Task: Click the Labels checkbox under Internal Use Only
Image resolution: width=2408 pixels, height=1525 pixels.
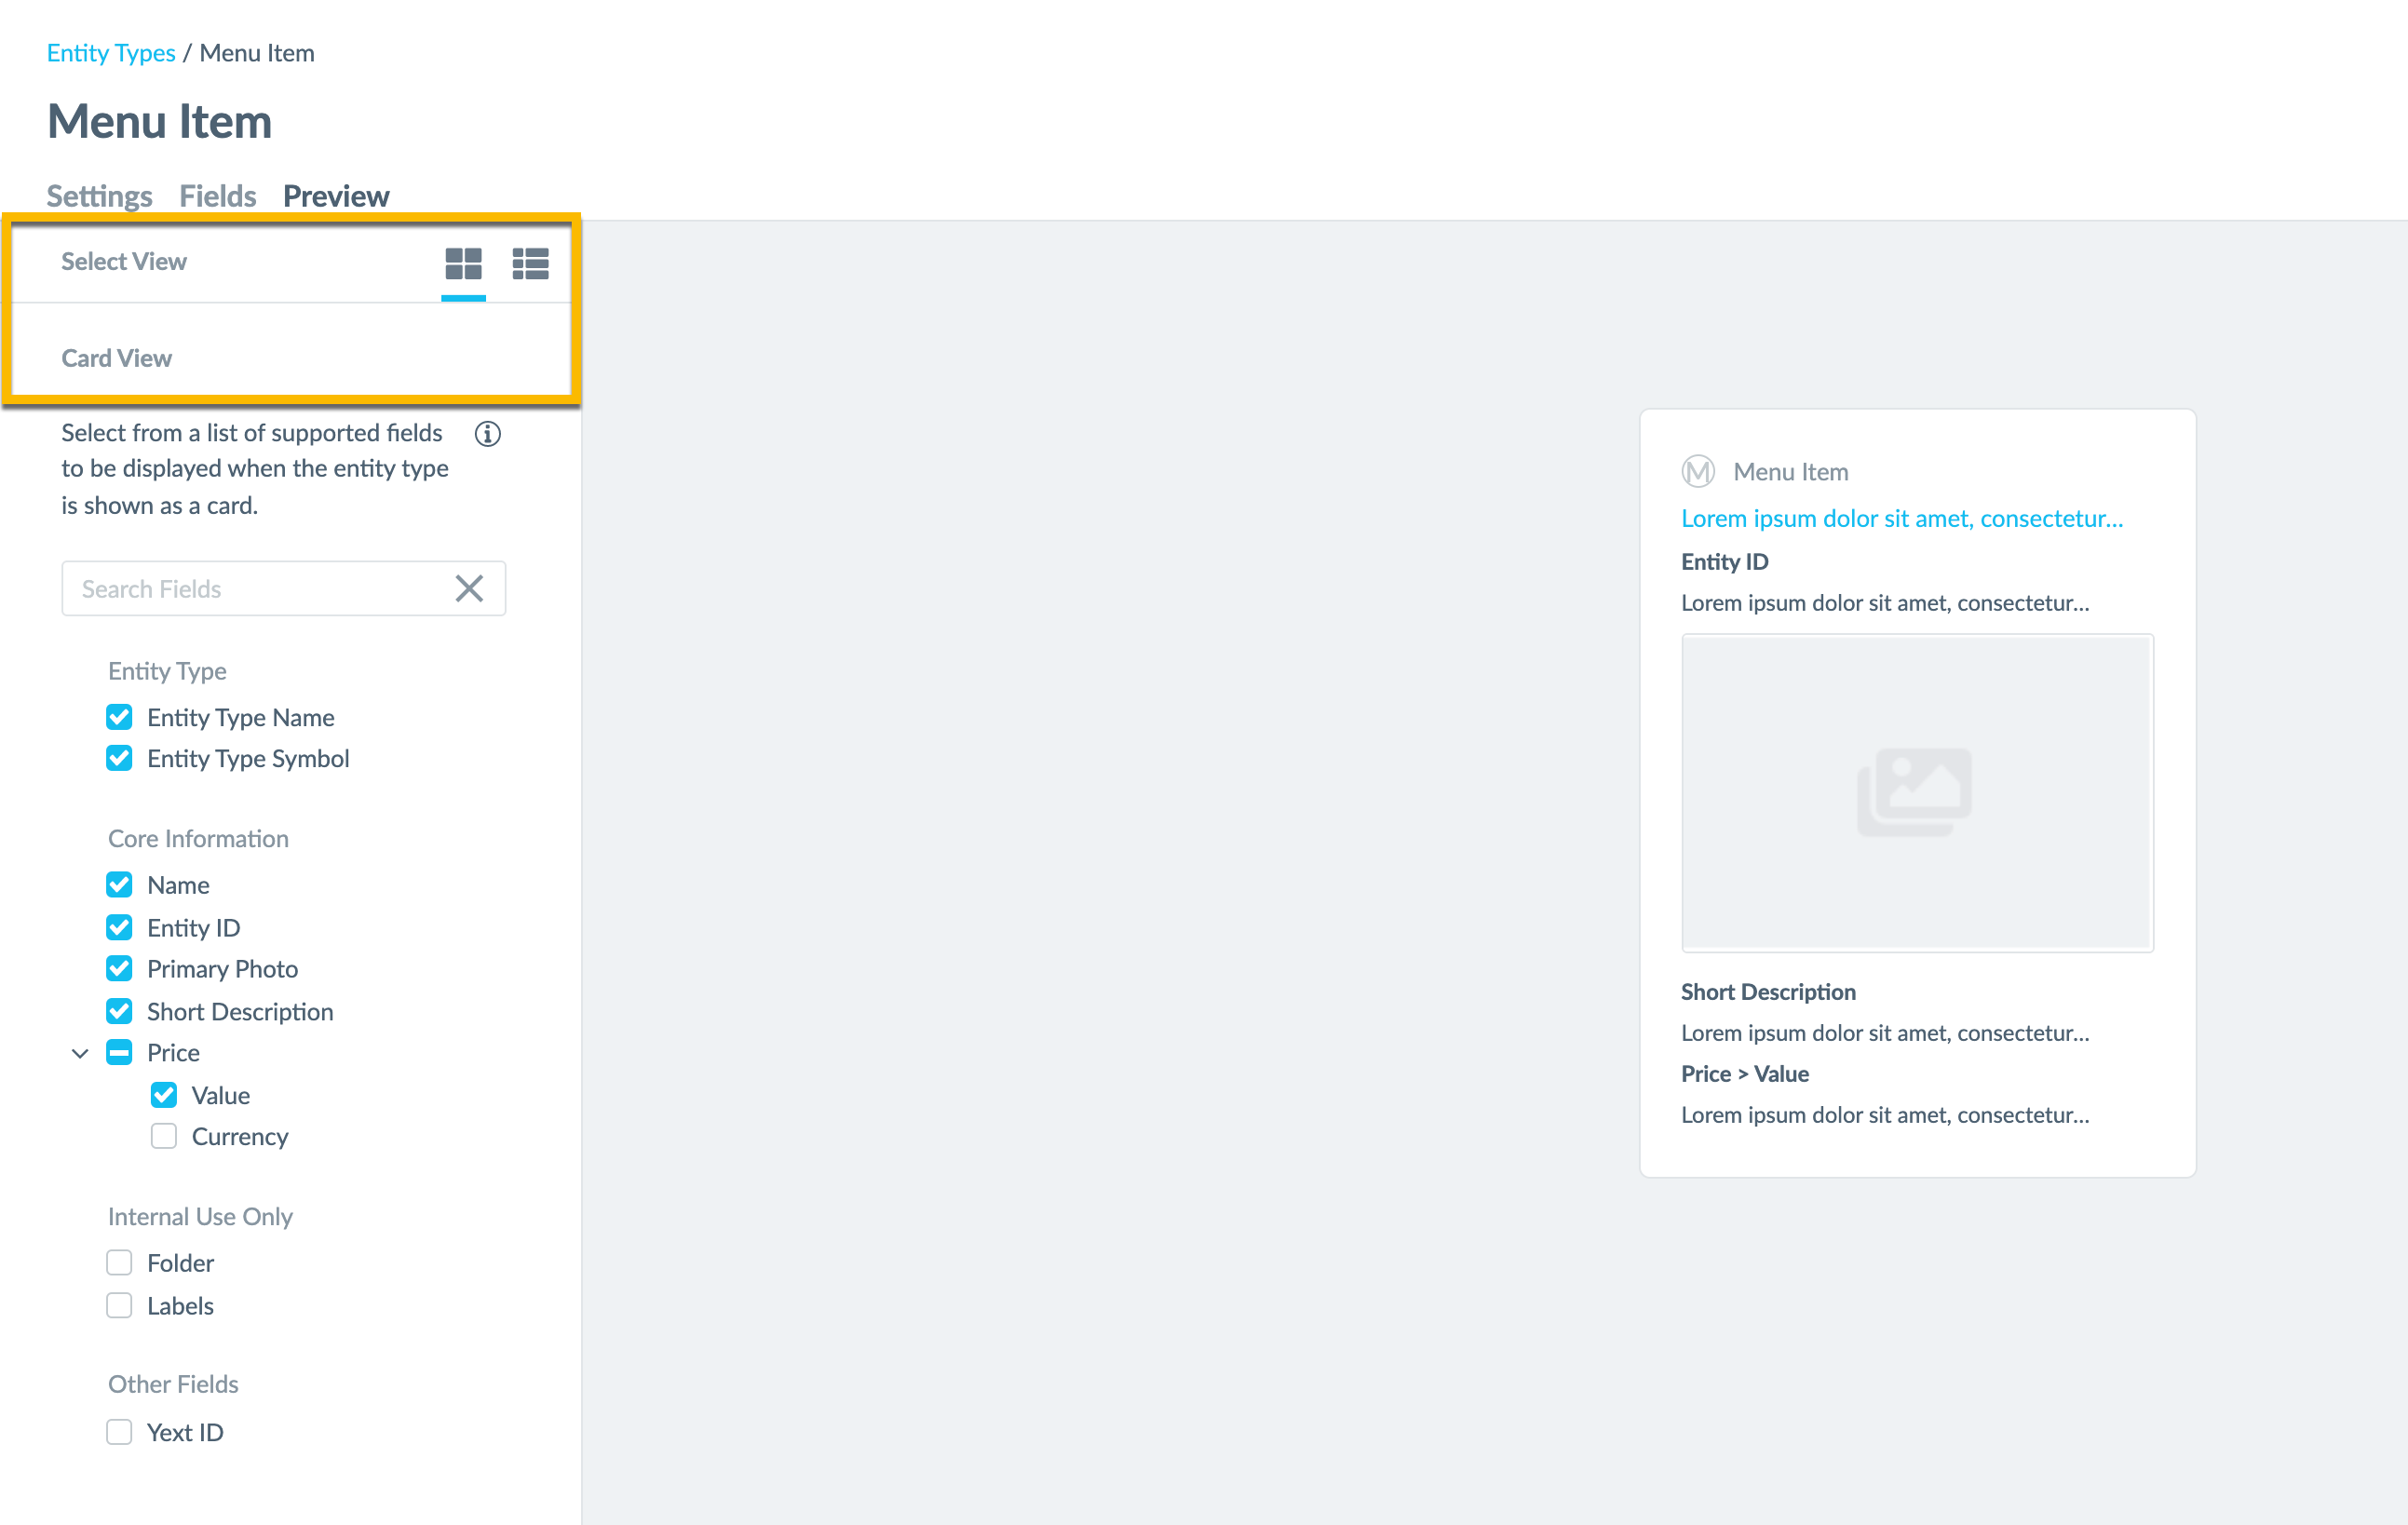Action: [119, 1303]
